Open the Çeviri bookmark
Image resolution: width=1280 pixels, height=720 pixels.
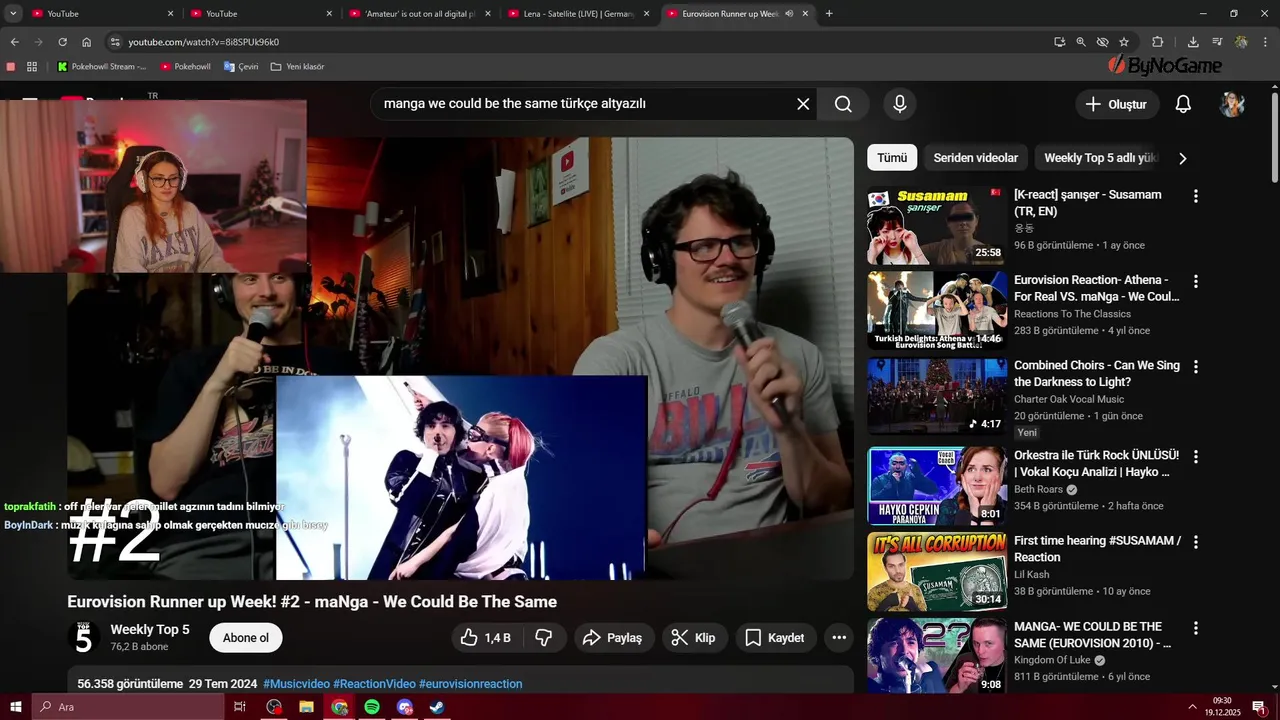click(x=241, y=67)
